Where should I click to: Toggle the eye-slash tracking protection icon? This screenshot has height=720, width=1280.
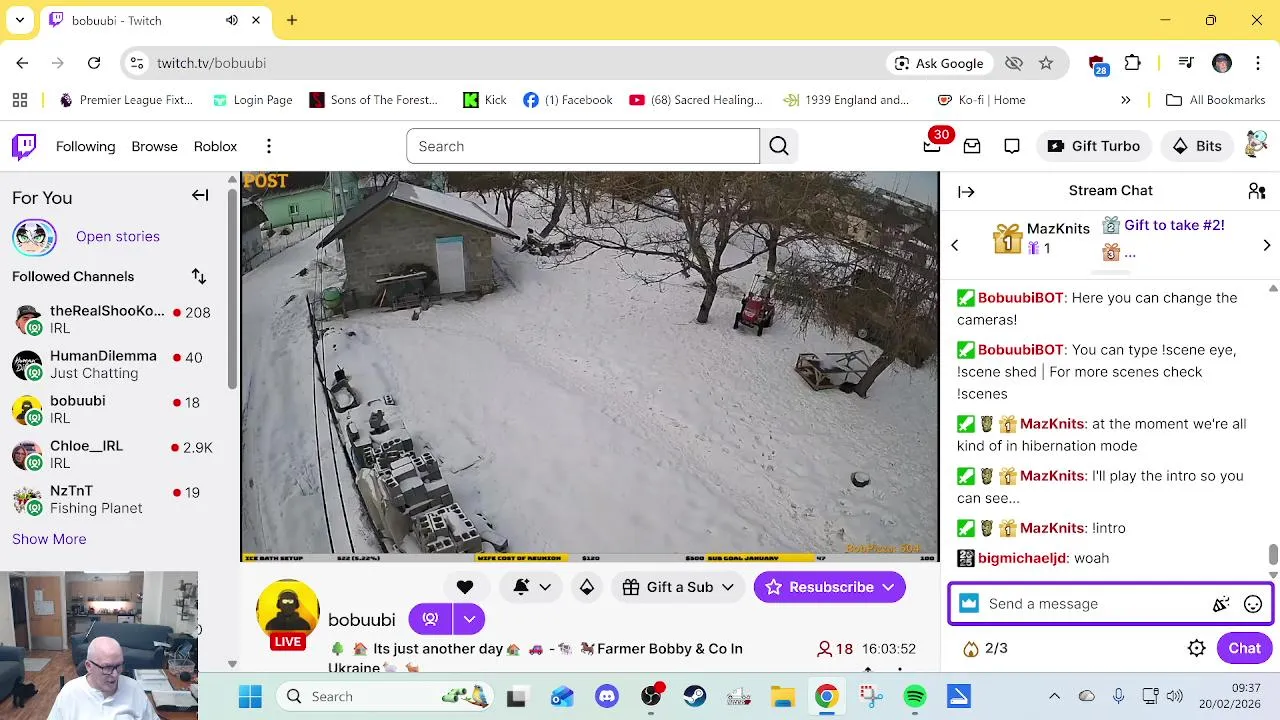[1014, 63]
